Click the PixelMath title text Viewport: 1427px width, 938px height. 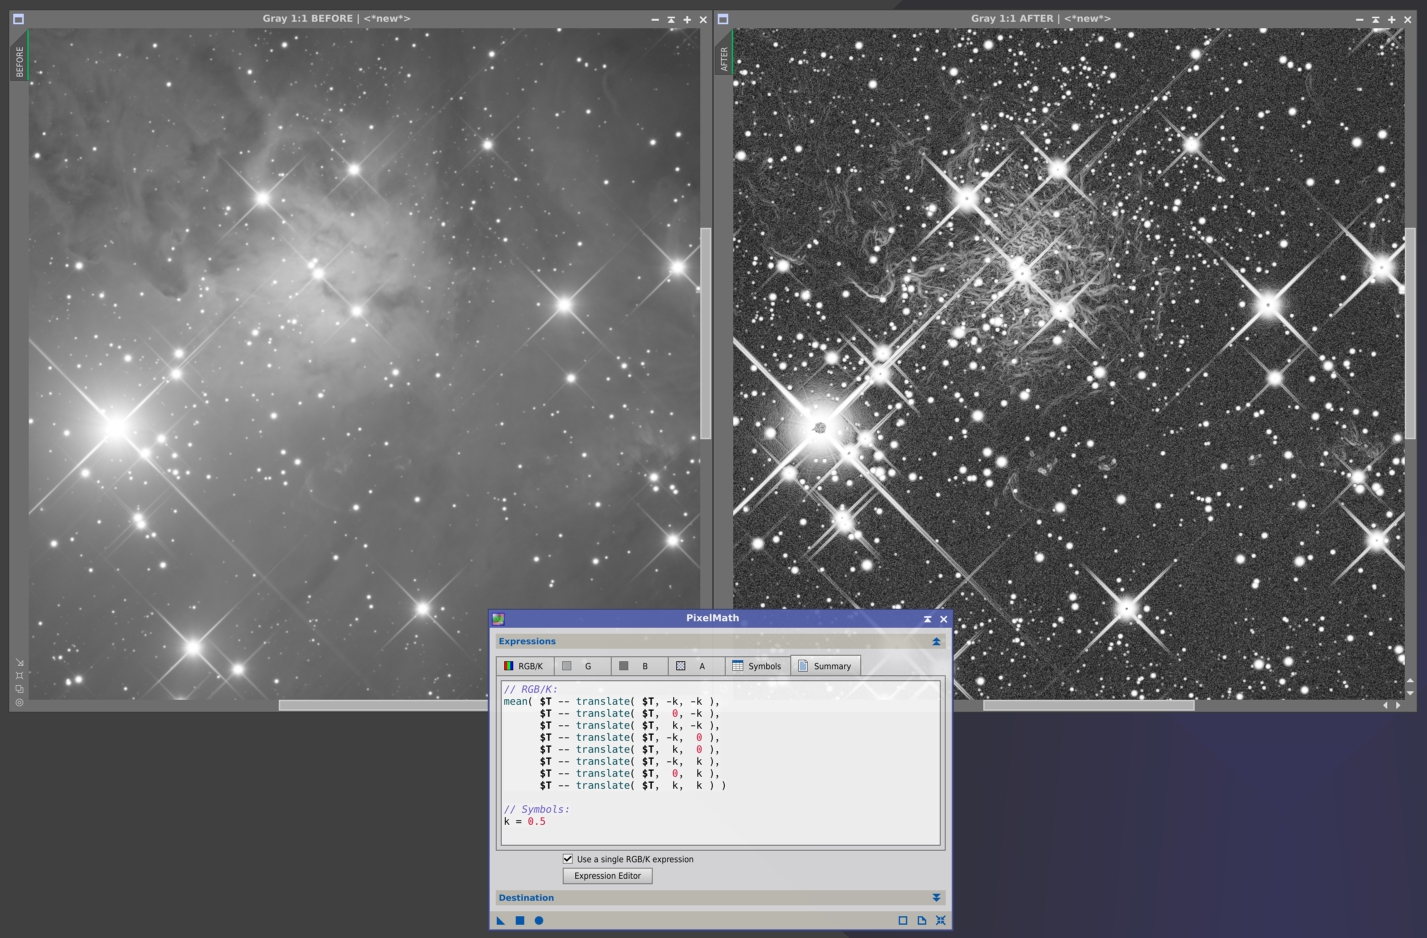(713, 618)
